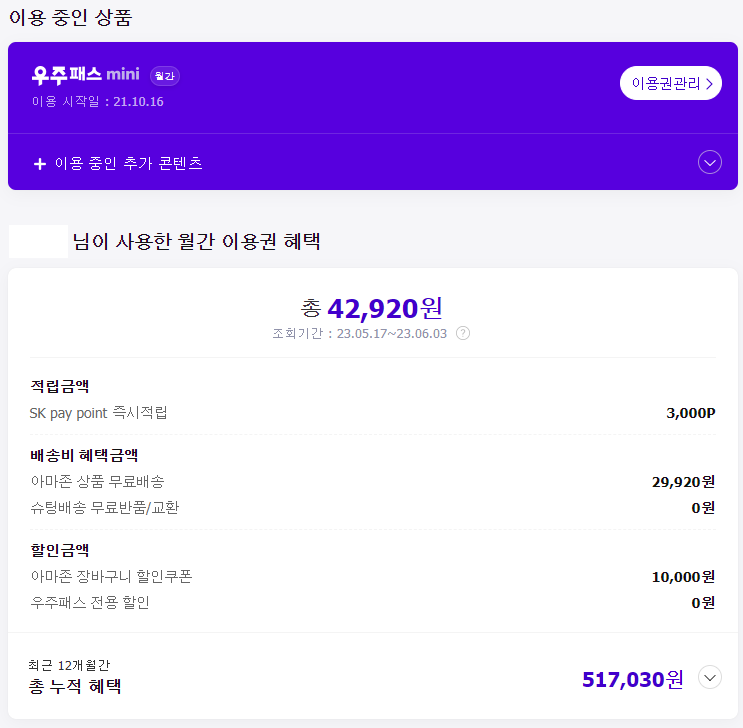Click SK pay point 즉시적립 row

tap(372, 413)
